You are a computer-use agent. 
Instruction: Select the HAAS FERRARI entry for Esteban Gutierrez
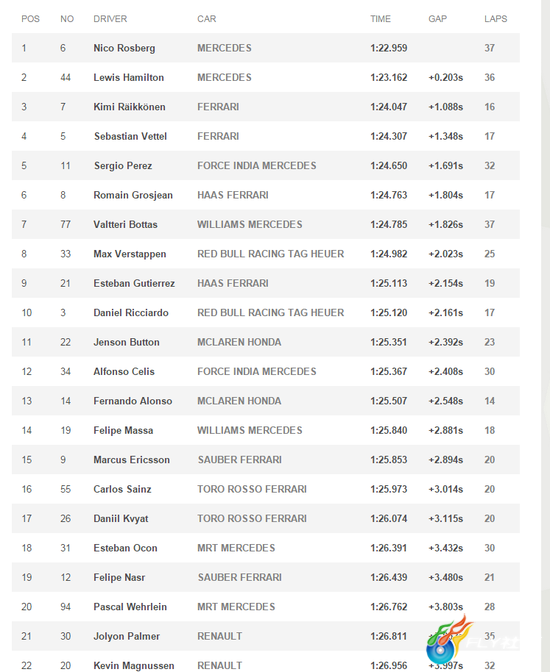(x=233, y=283)
